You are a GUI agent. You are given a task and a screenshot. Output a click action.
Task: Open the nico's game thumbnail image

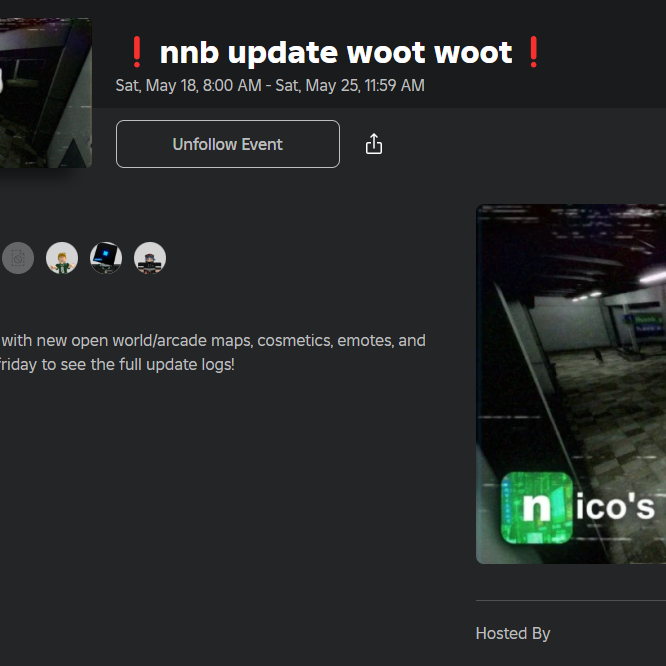pos(571,384)
